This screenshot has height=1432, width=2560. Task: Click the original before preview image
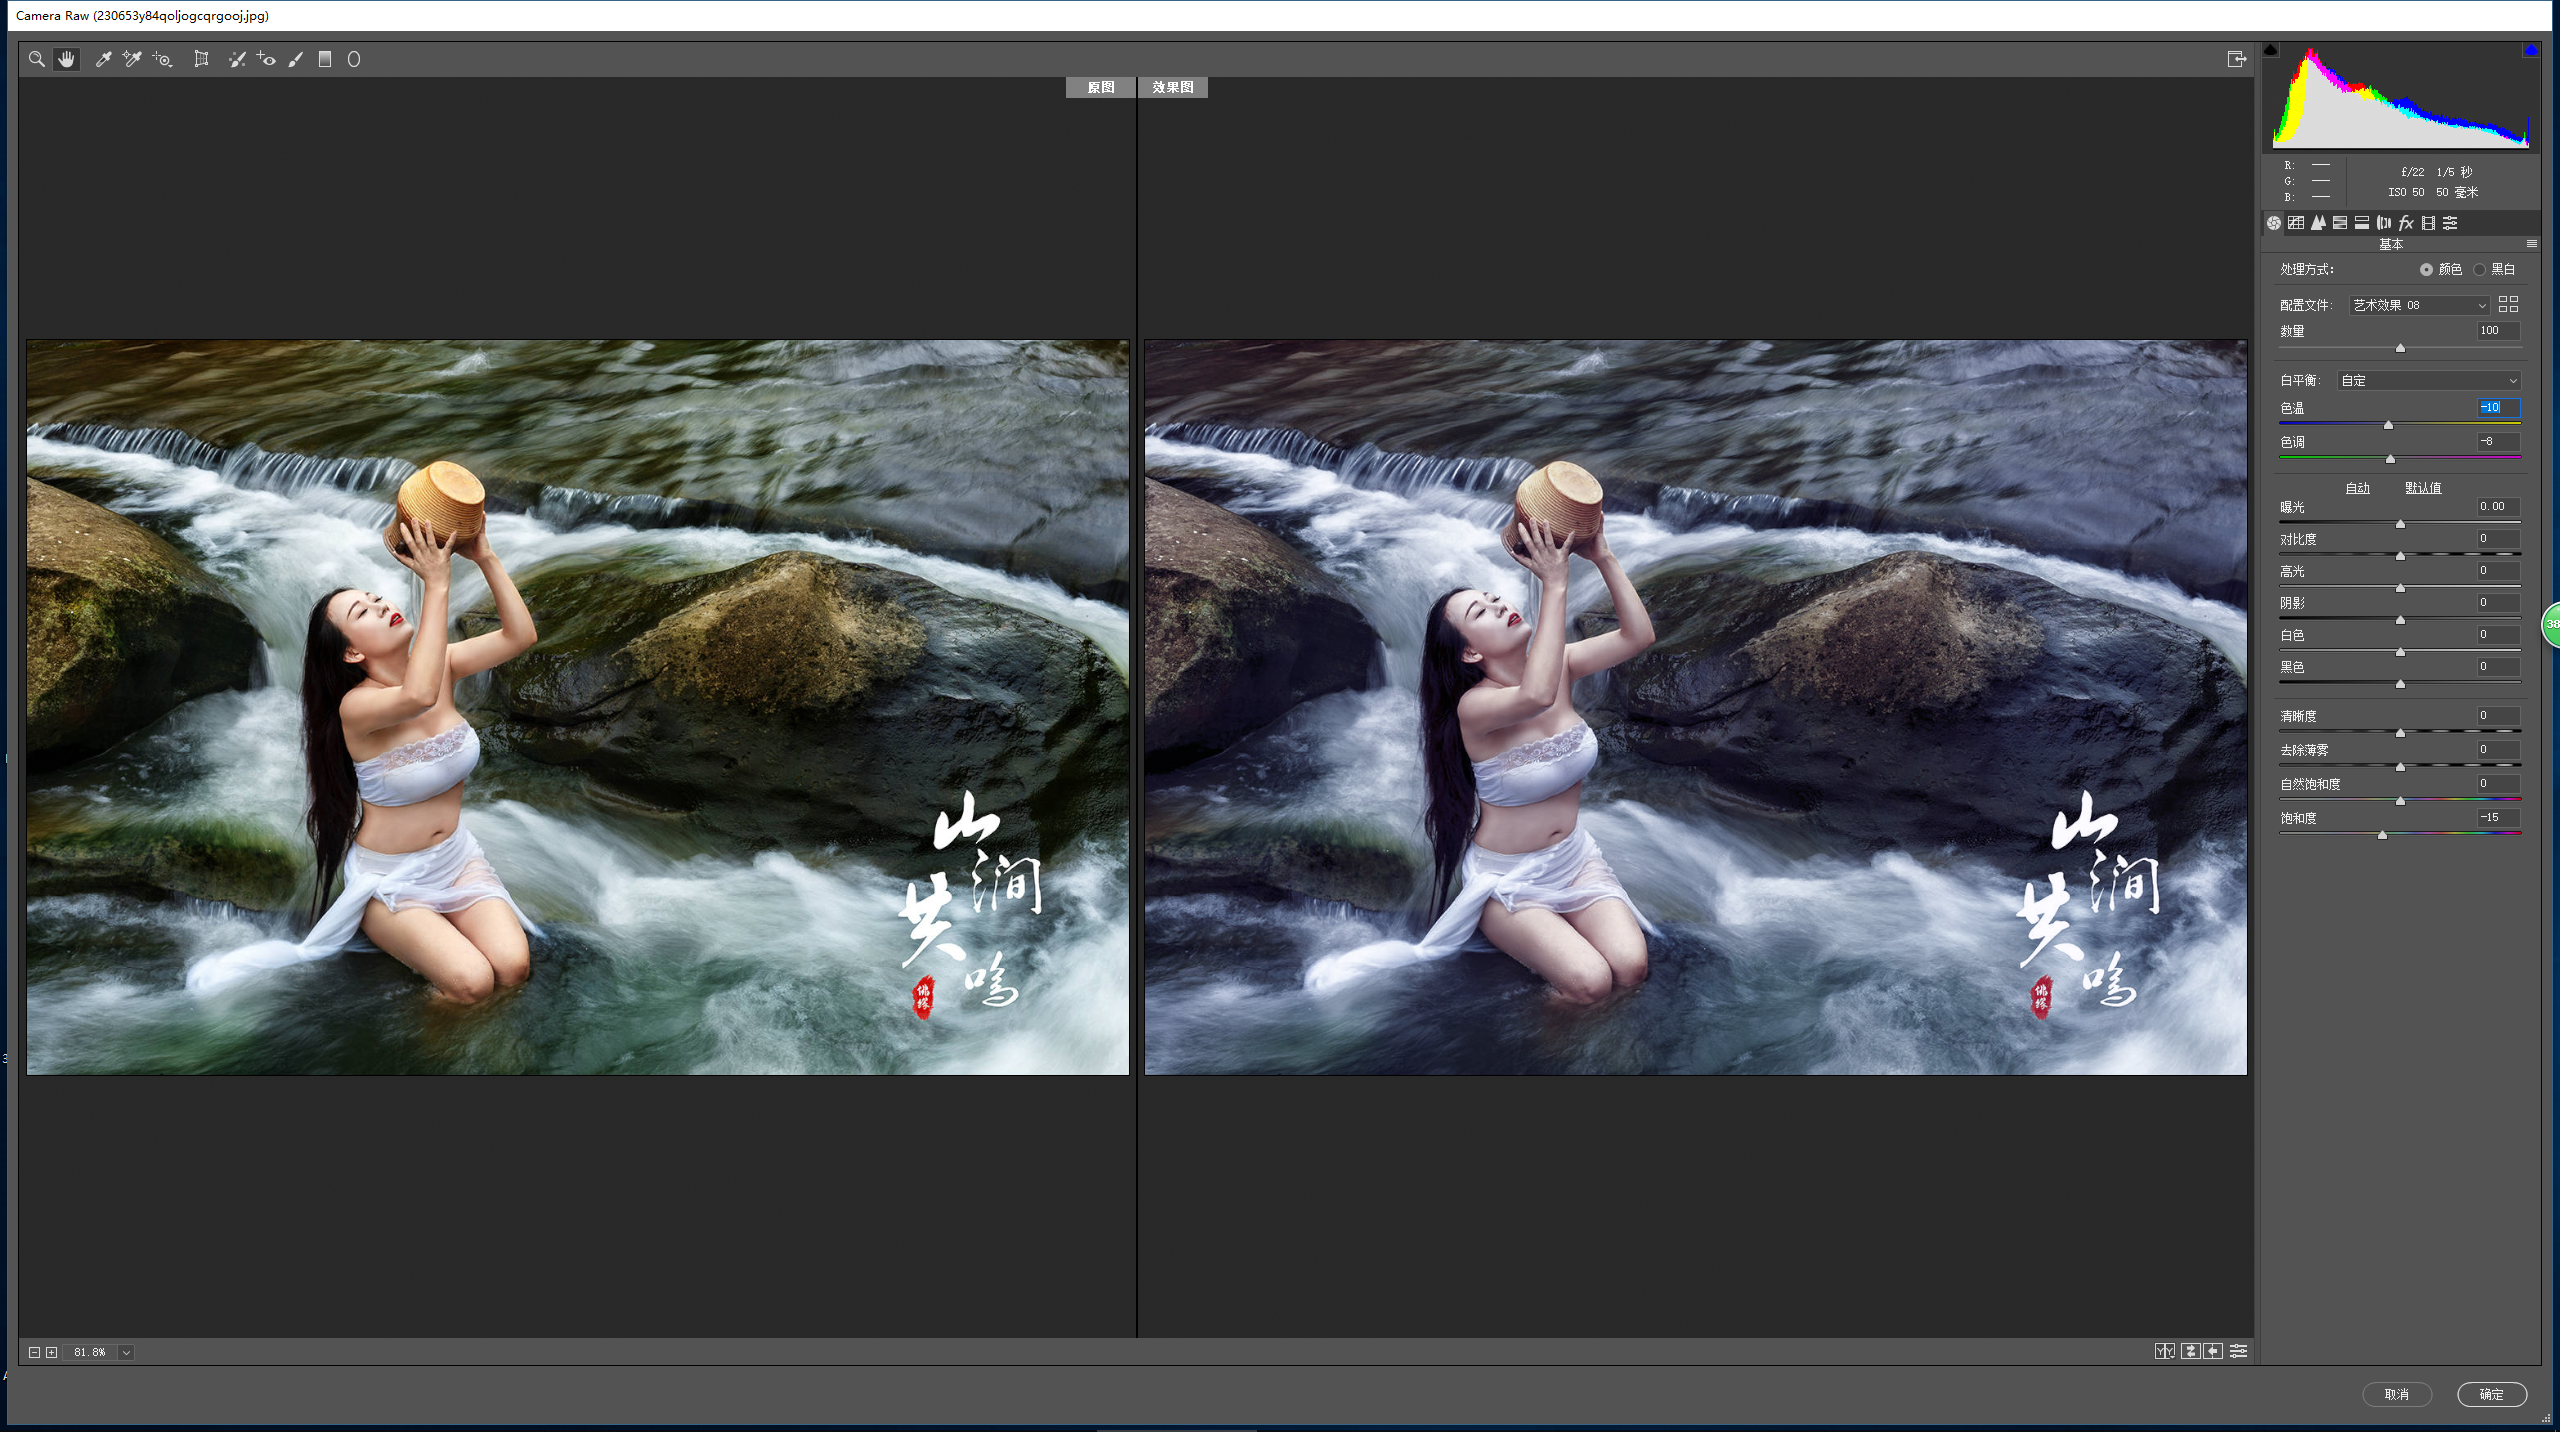point(578,707)
